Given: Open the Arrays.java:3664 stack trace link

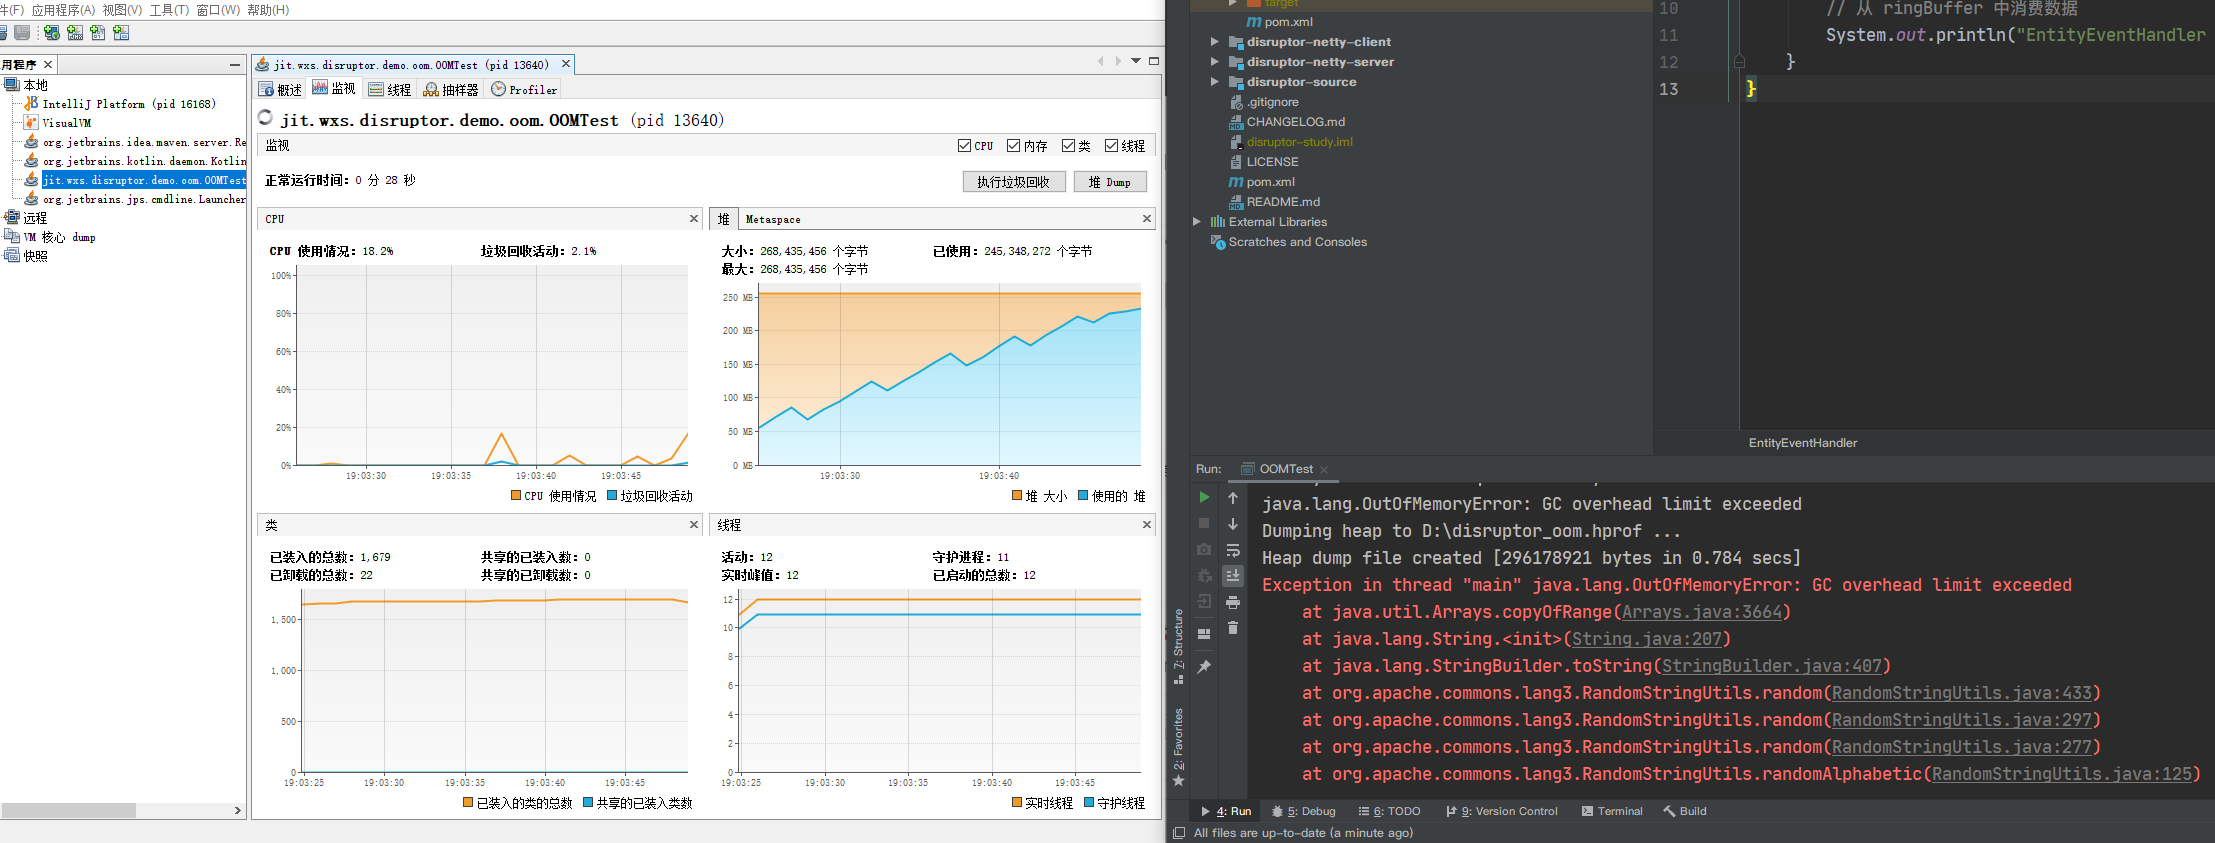Looking at the screenshot, I should 1701,612.
